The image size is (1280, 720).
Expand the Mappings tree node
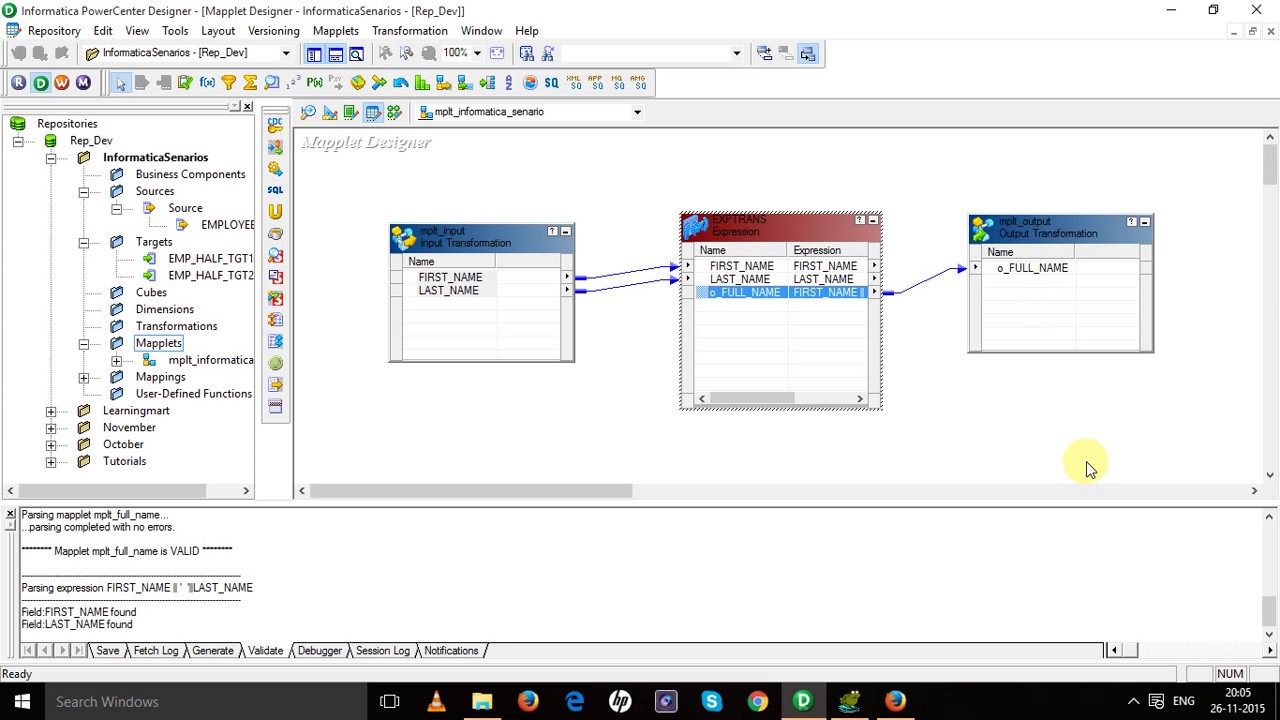(x=84, y=378)
